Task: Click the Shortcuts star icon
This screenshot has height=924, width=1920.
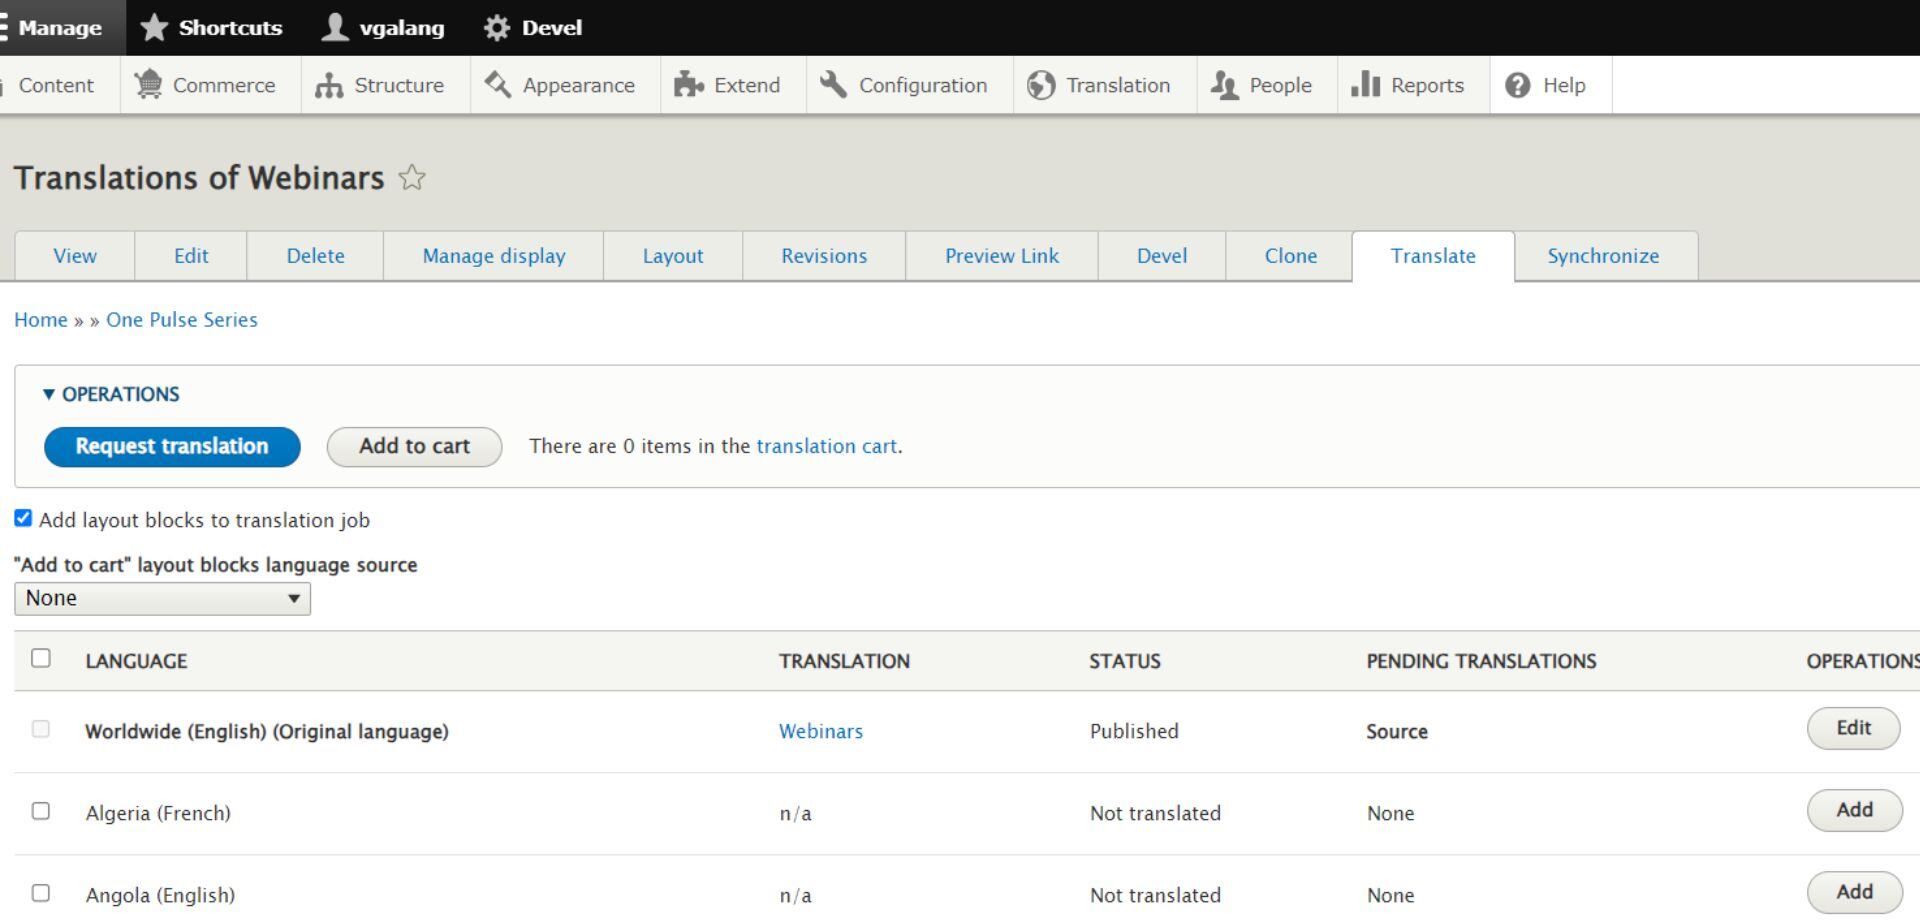Action: pos(154,27)
